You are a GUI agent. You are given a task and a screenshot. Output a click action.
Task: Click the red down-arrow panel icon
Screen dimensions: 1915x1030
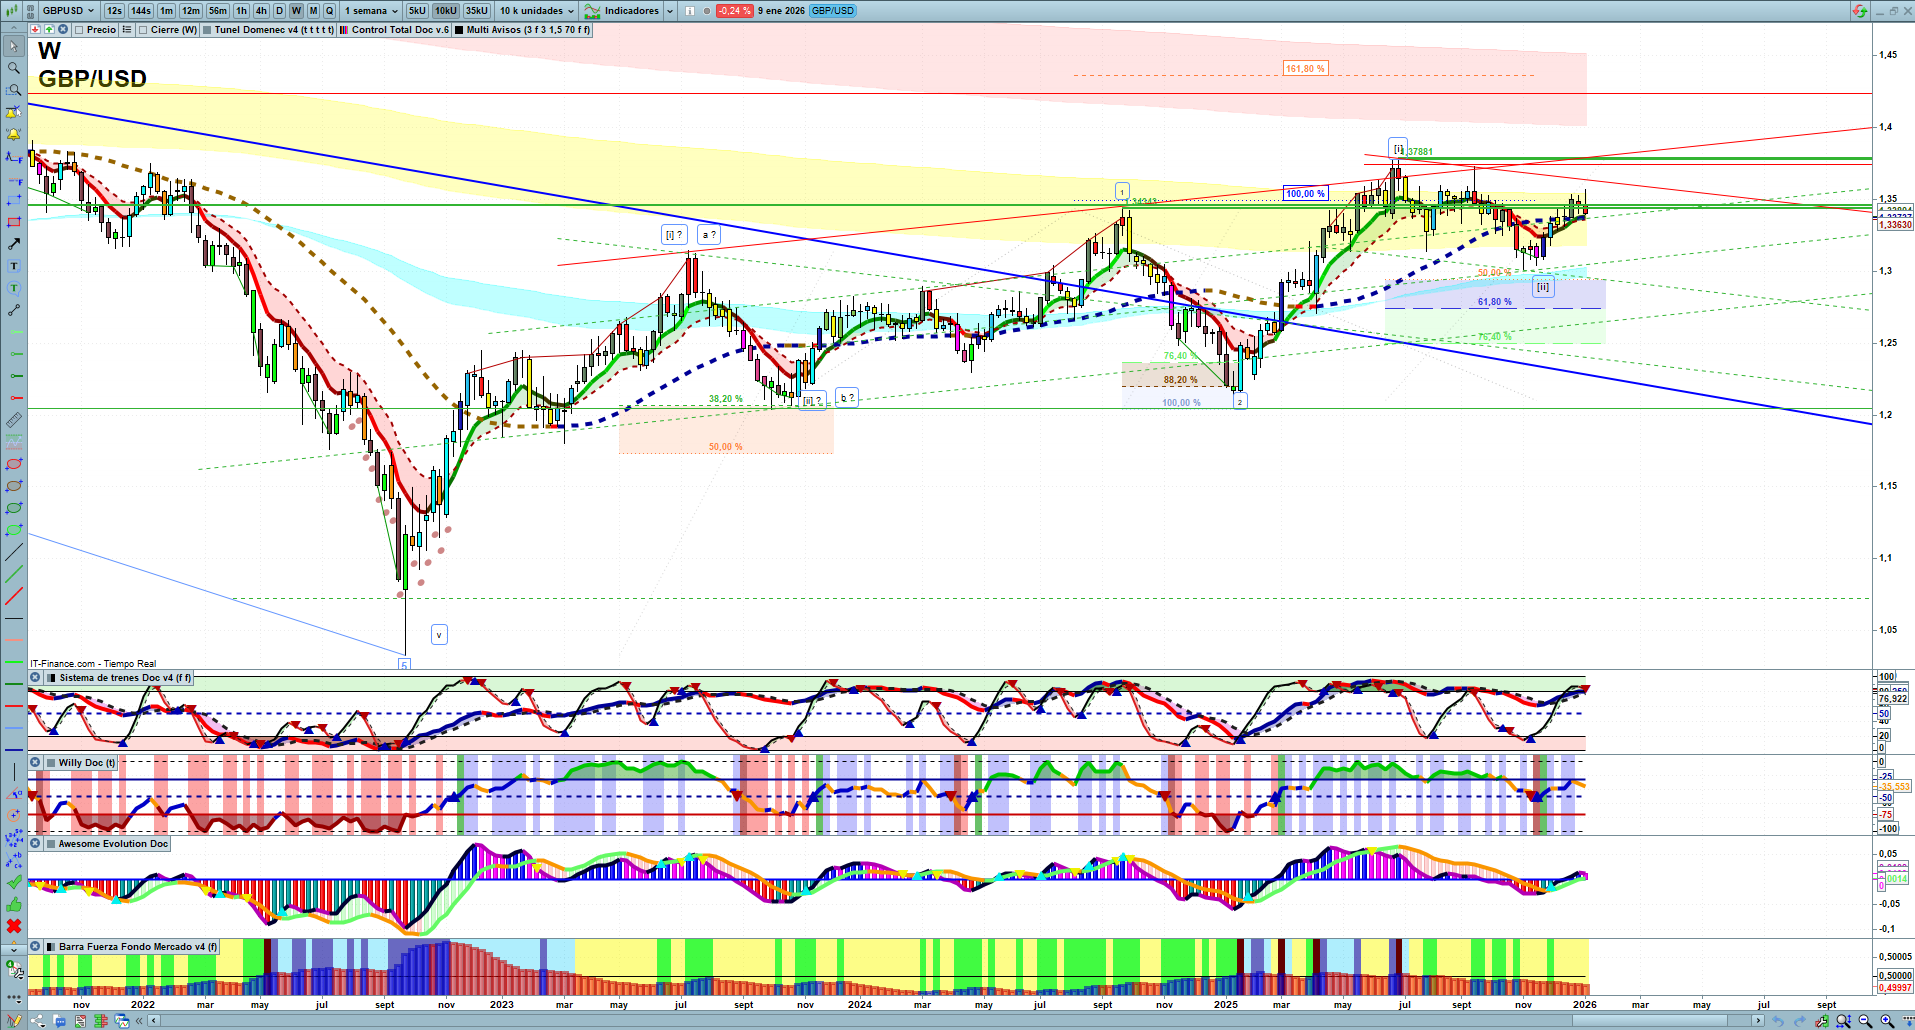pyautogui.click(x=37, y=30)
